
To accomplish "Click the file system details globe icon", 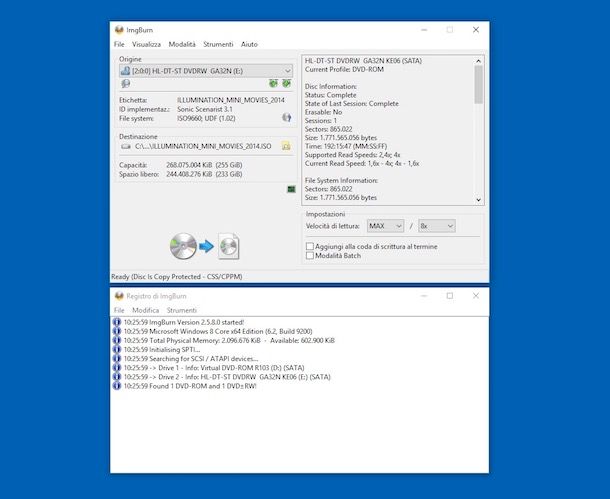I will point(287,117).
